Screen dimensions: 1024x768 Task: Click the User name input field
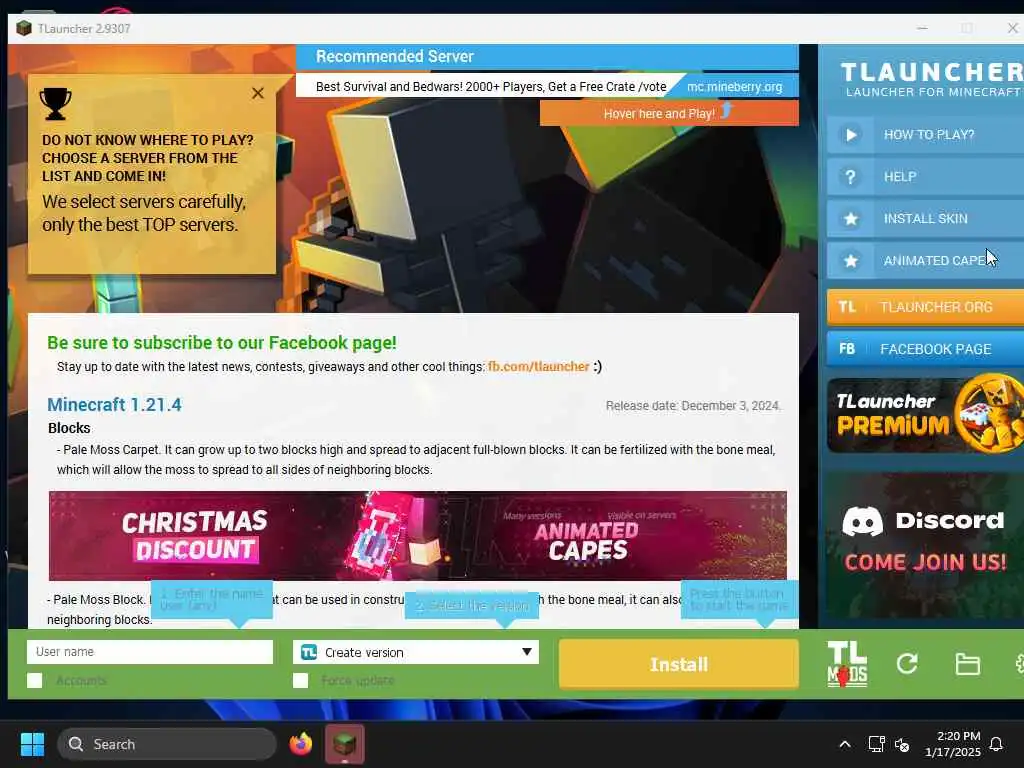point(150,652)
